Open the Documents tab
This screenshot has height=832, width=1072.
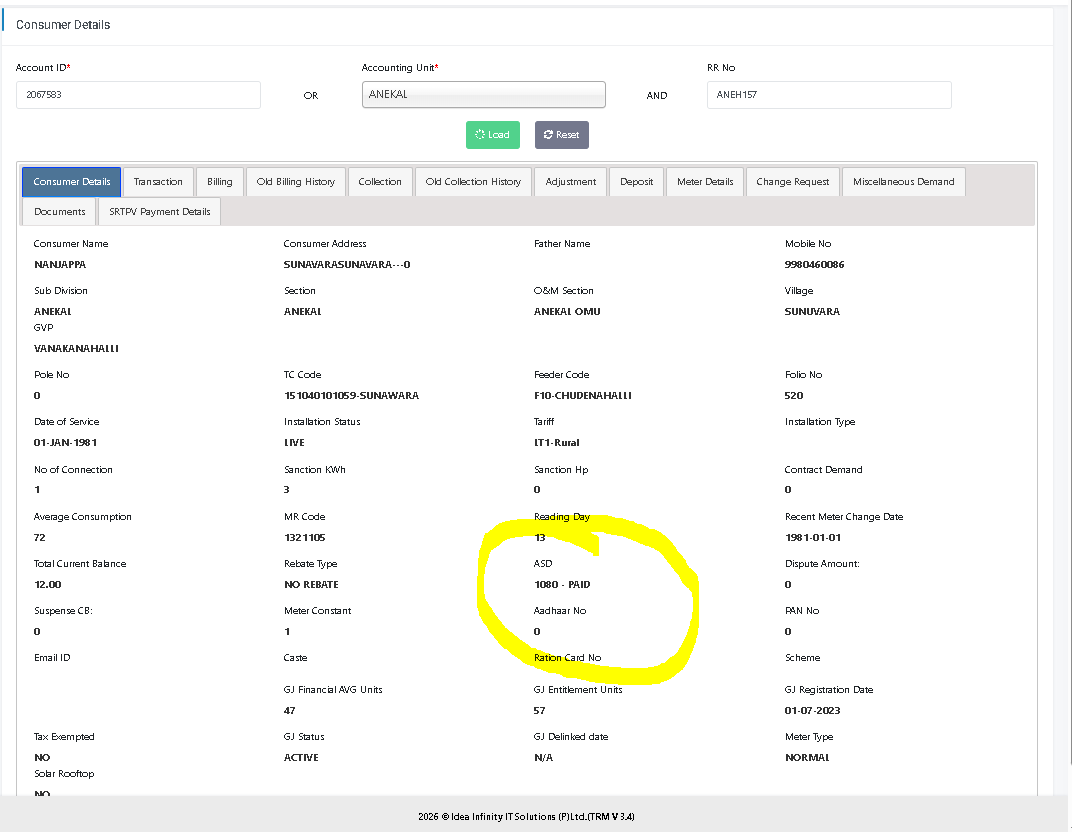[59, 212]
